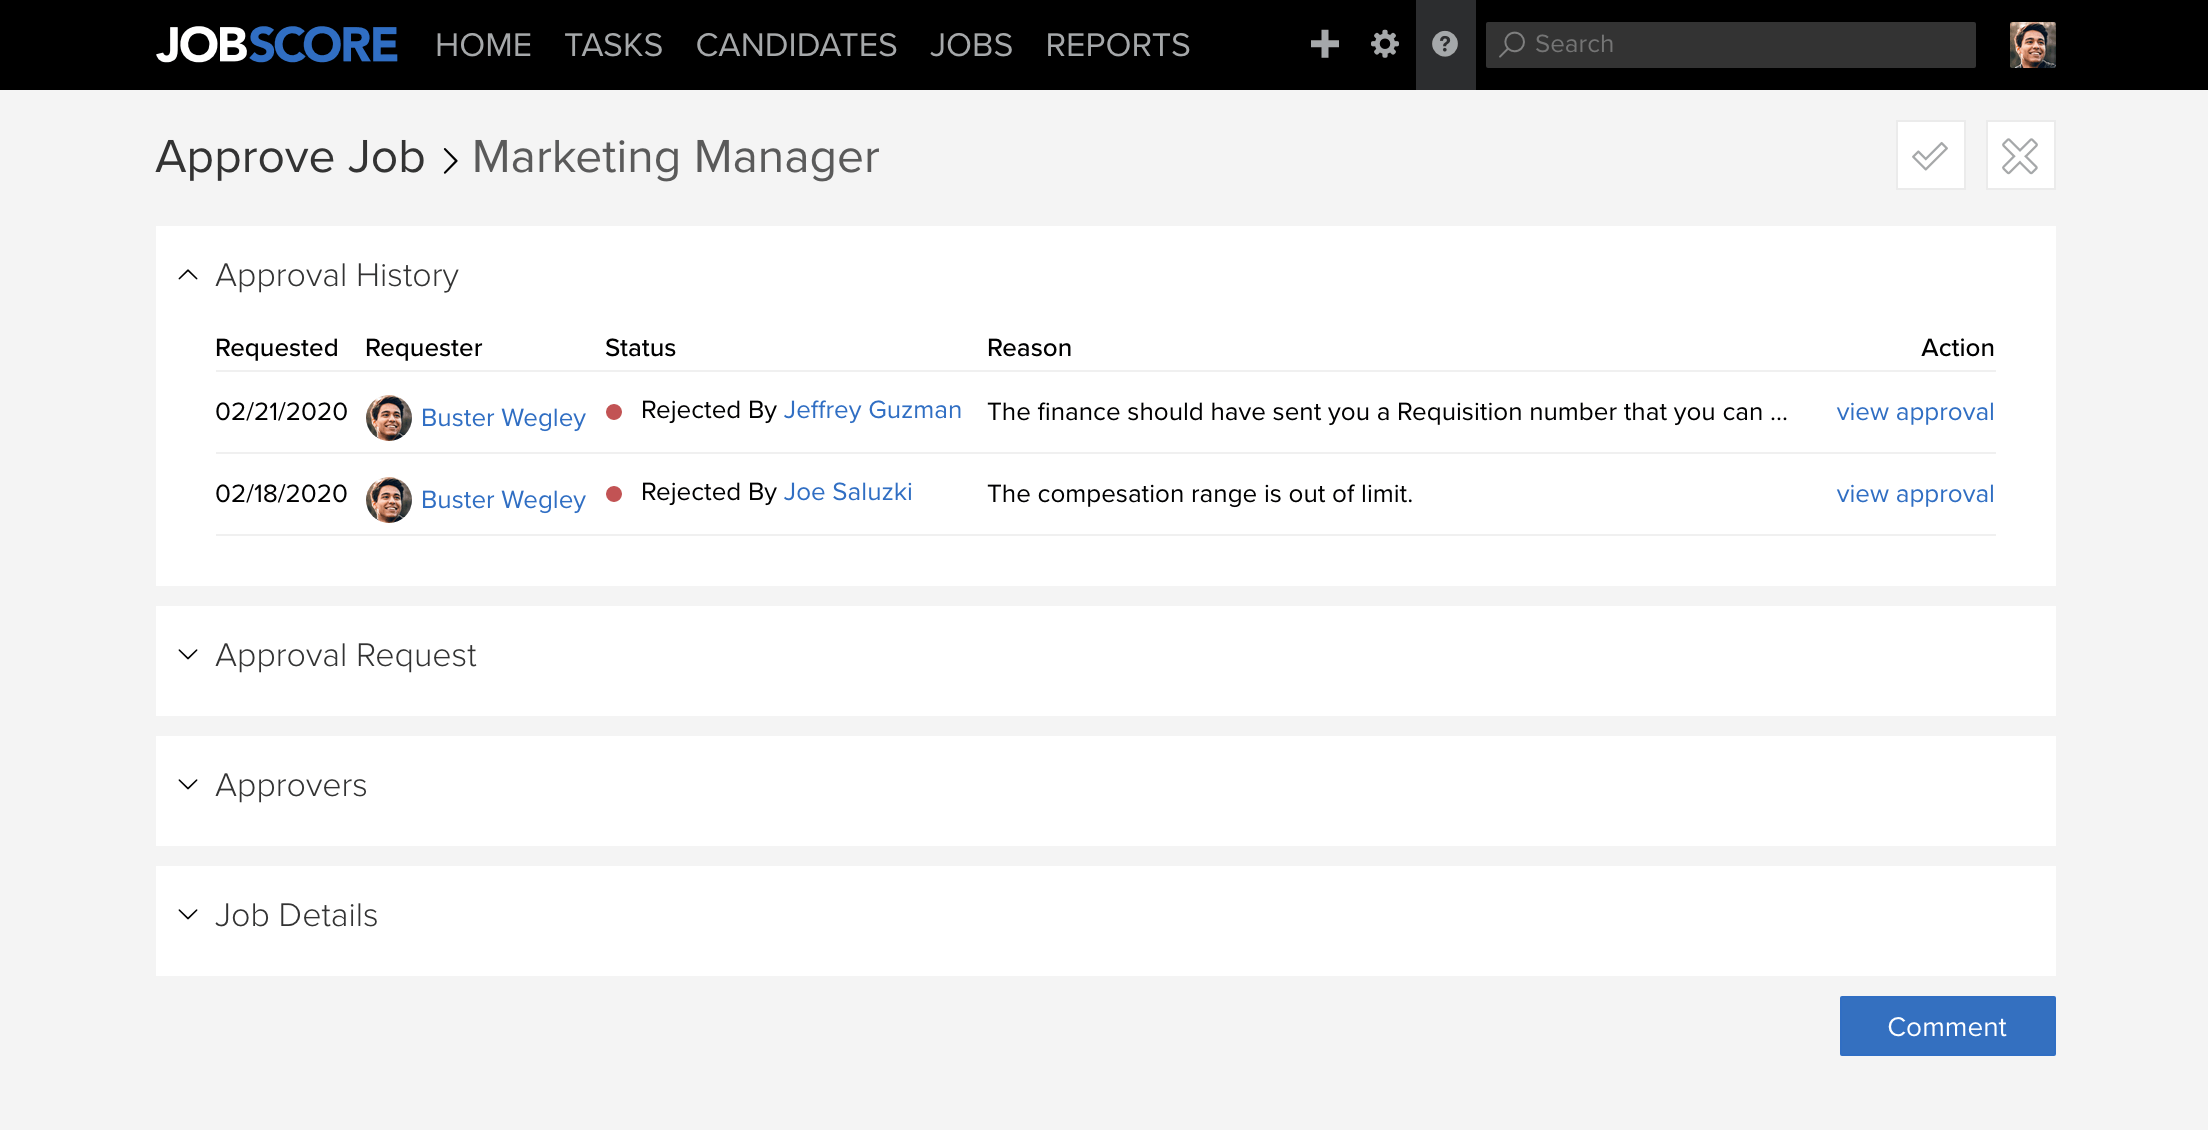Click the search magnifier icon
The image size is (2208, 1130).
(x=1512, y=44)
